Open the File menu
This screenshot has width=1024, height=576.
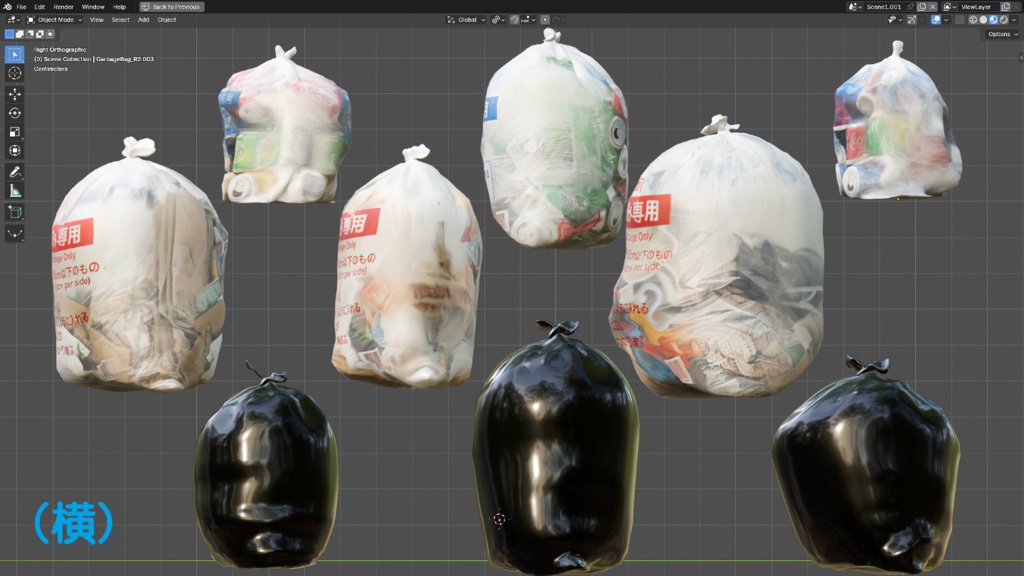tap(21, 7)
